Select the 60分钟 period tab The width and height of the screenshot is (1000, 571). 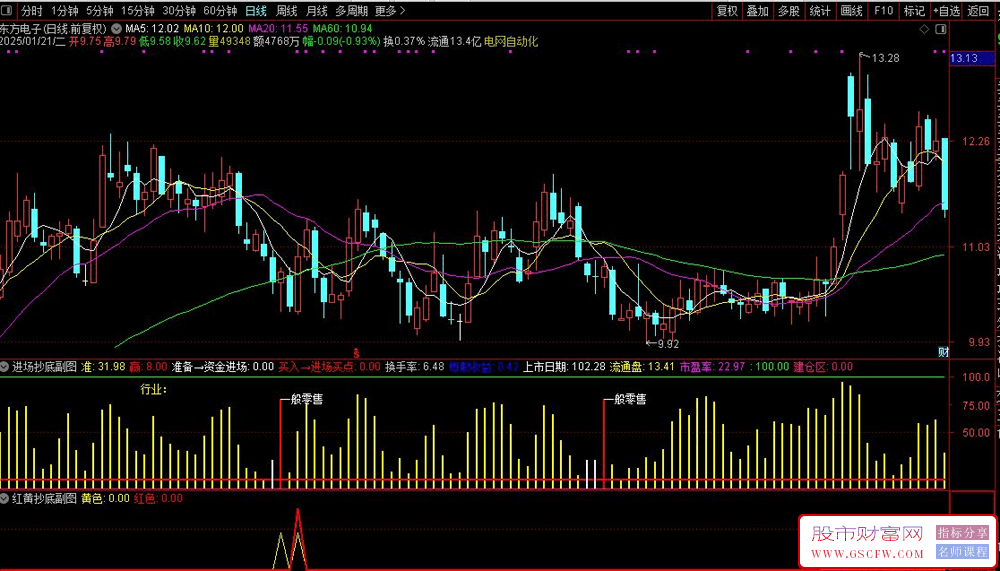[x=220, y=11]
